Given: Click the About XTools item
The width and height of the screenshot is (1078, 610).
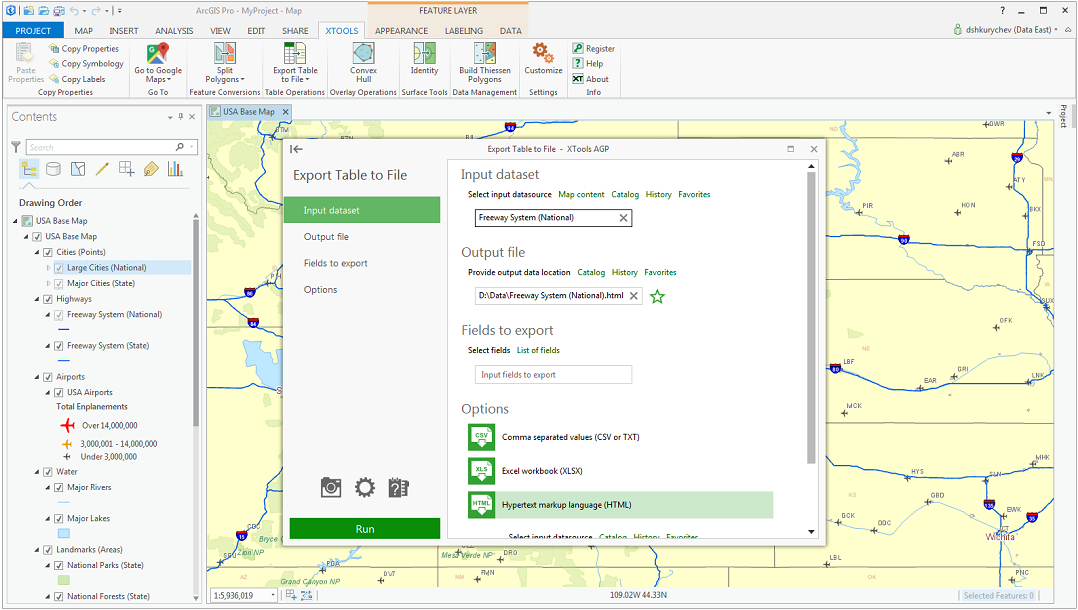Looking at the screenshot, I should 591,79.
